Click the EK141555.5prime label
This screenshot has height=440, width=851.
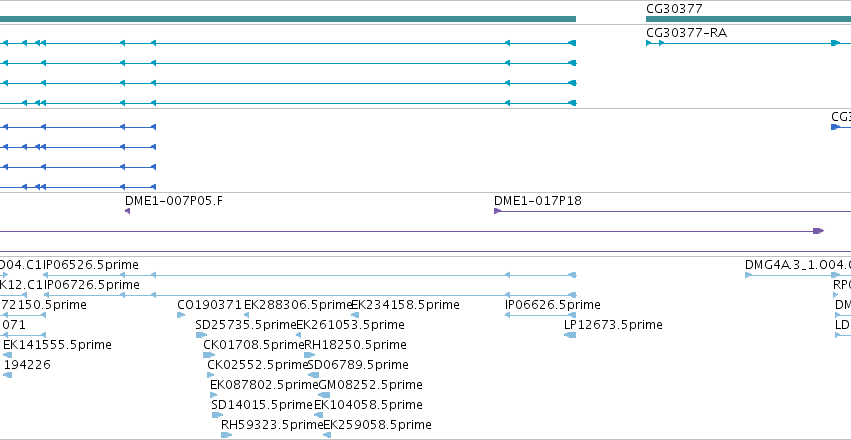(x=57, y=345)
